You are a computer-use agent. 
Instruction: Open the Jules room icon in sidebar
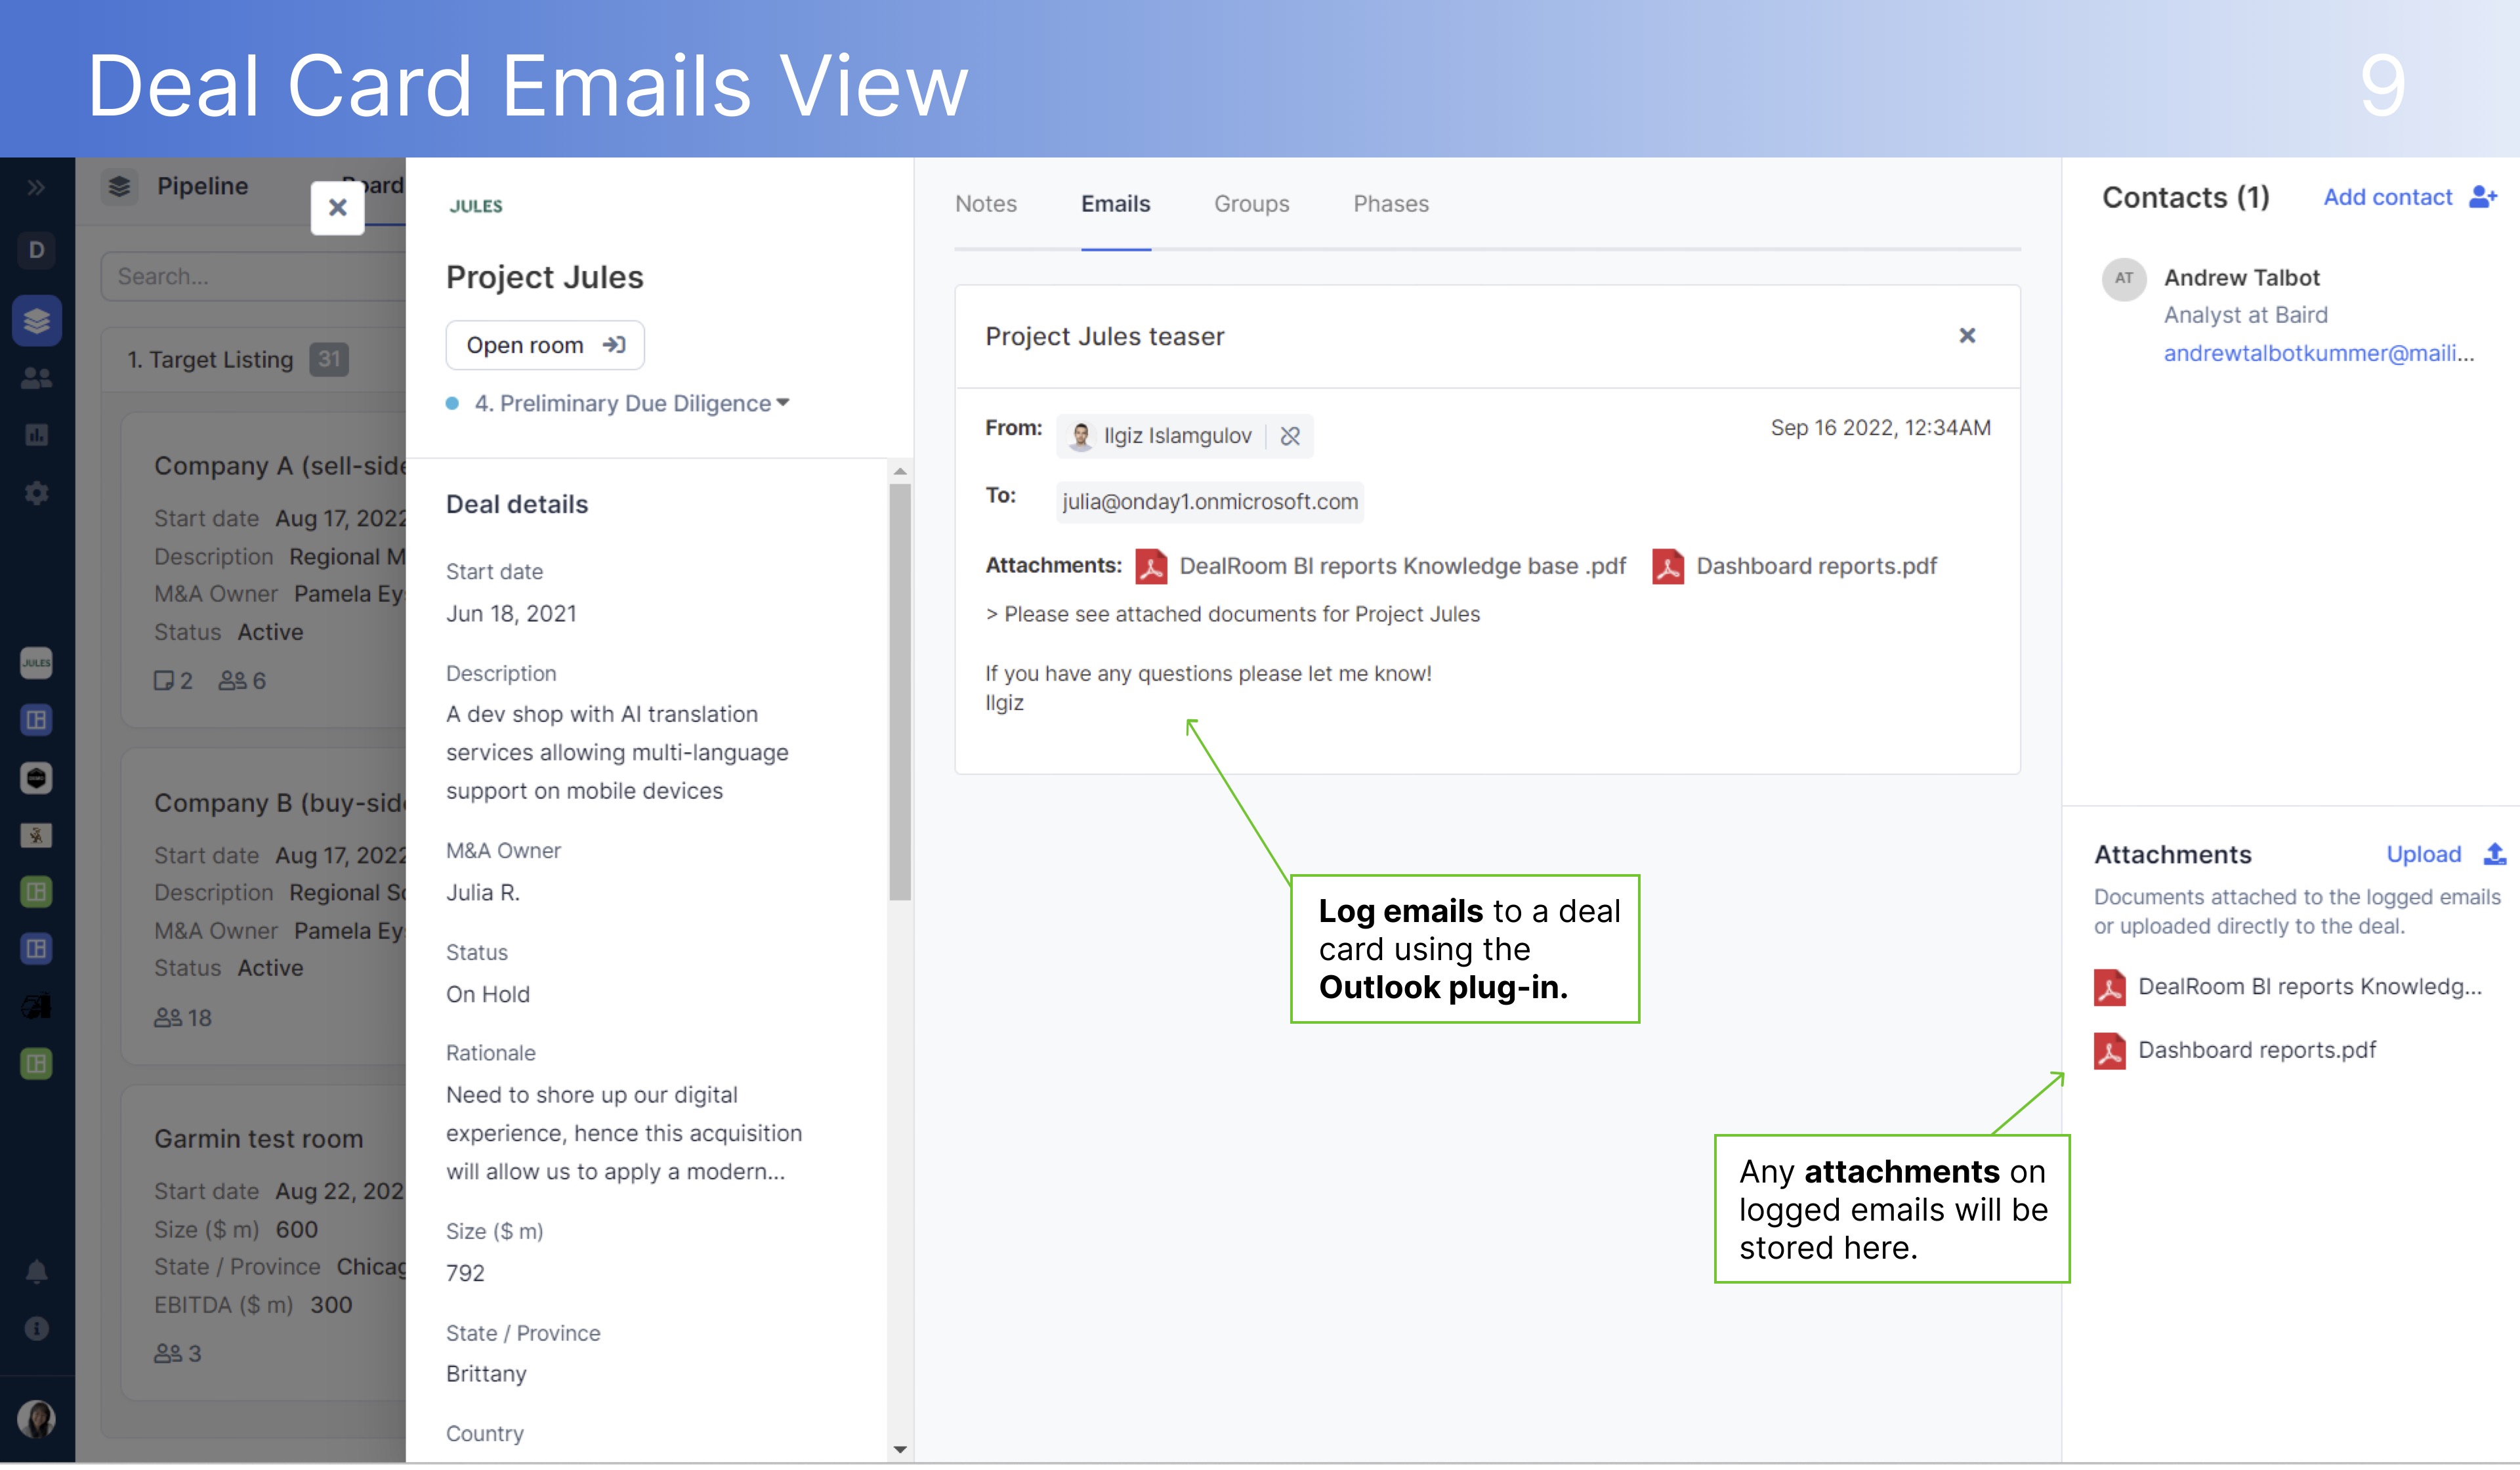click(x=37, y=663)
